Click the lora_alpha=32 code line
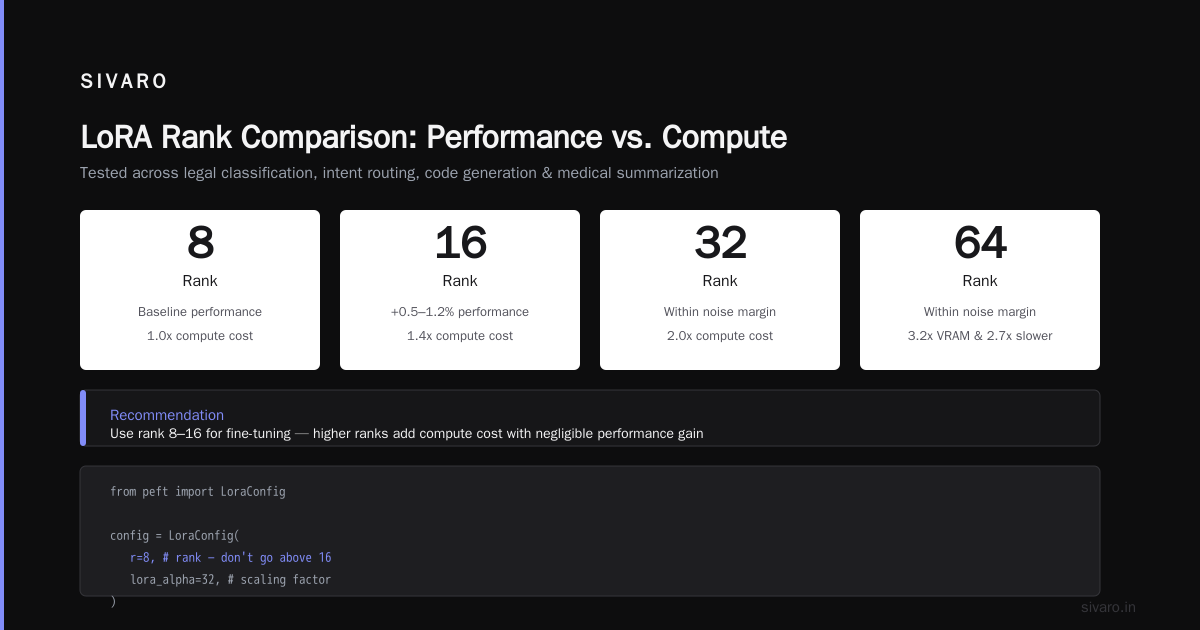Screen dimensions: 1200x630 230,580
